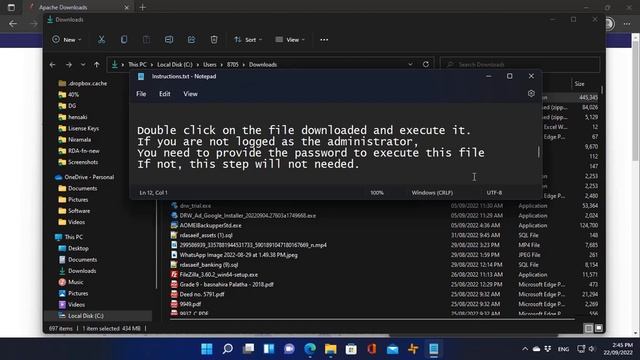Open Notepad View menu

point(190,94)
